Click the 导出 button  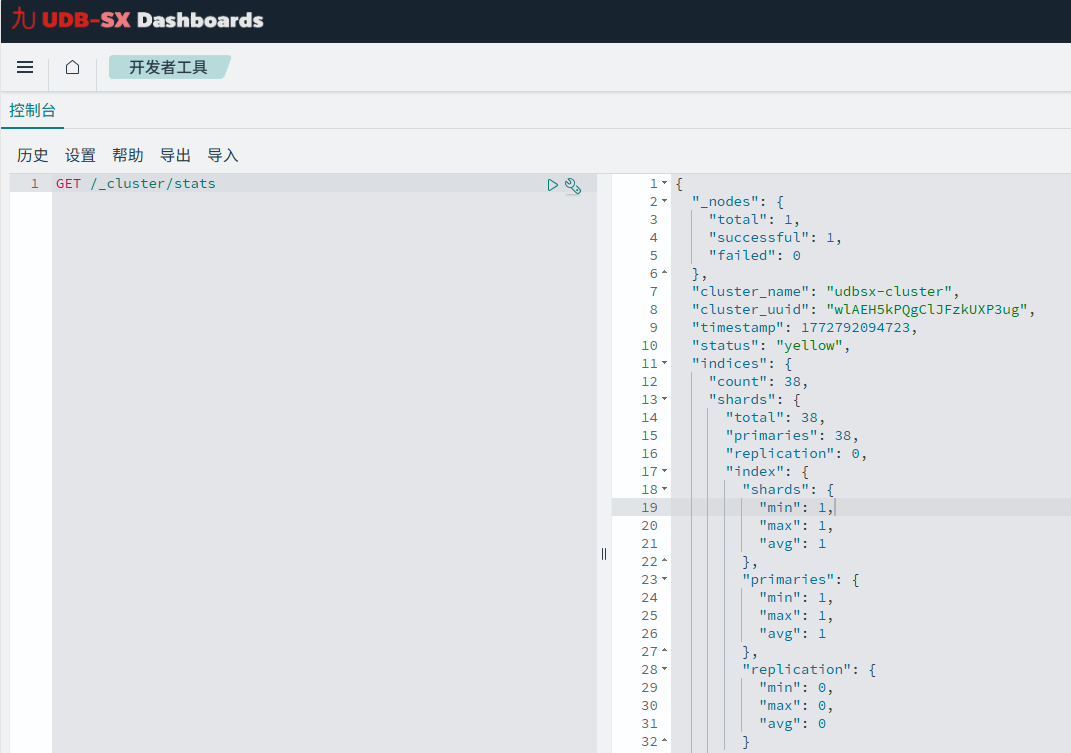point(174,155)
